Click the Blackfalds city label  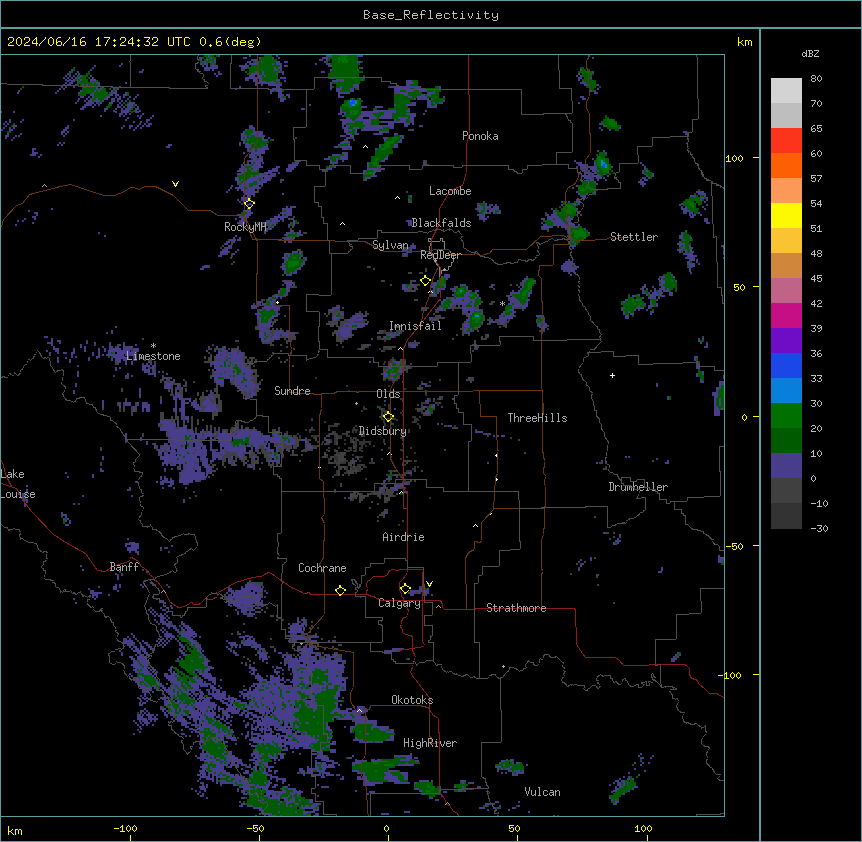click(x=441, y=223)
